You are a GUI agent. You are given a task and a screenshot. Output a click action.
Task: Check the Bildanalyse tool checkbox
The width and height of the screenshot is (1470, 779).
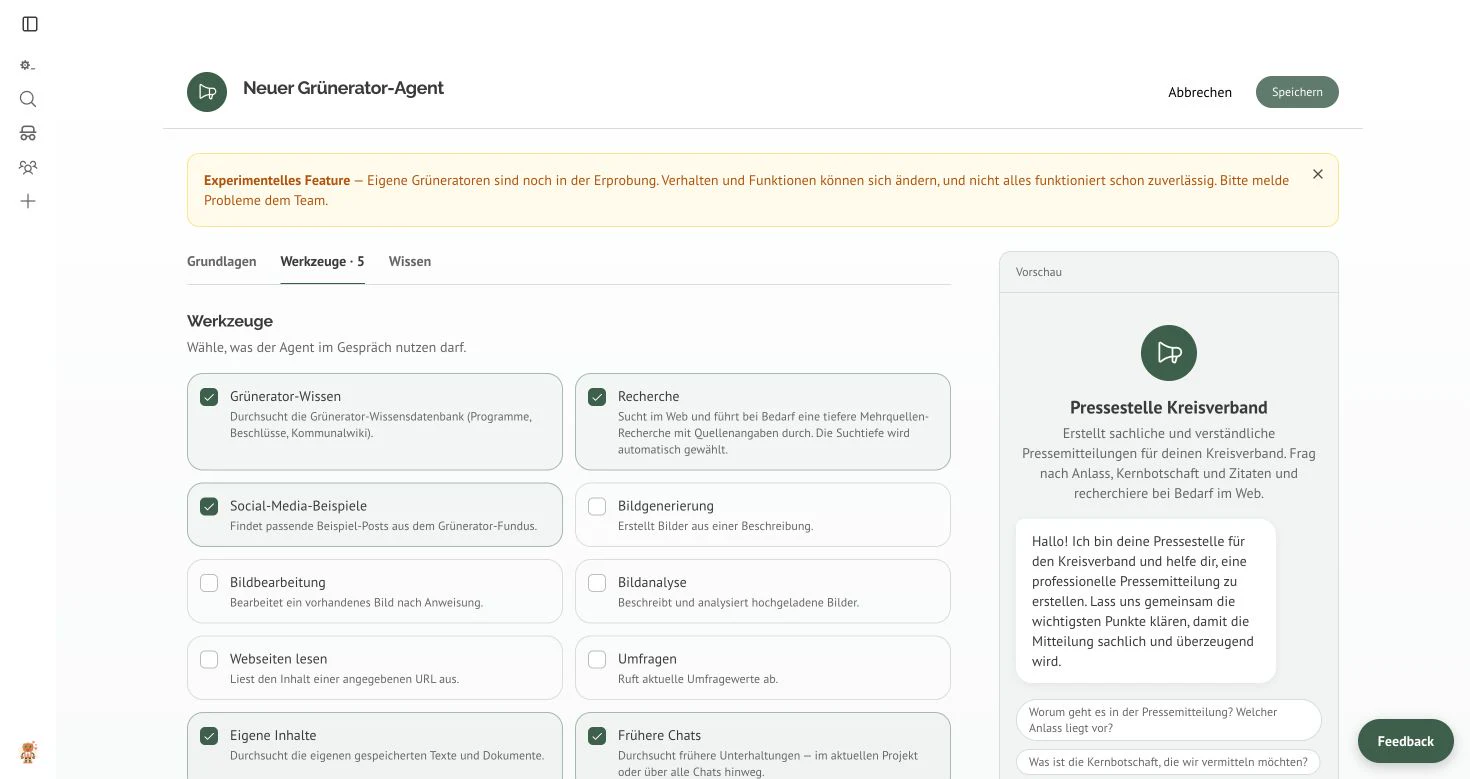(597, 583)
